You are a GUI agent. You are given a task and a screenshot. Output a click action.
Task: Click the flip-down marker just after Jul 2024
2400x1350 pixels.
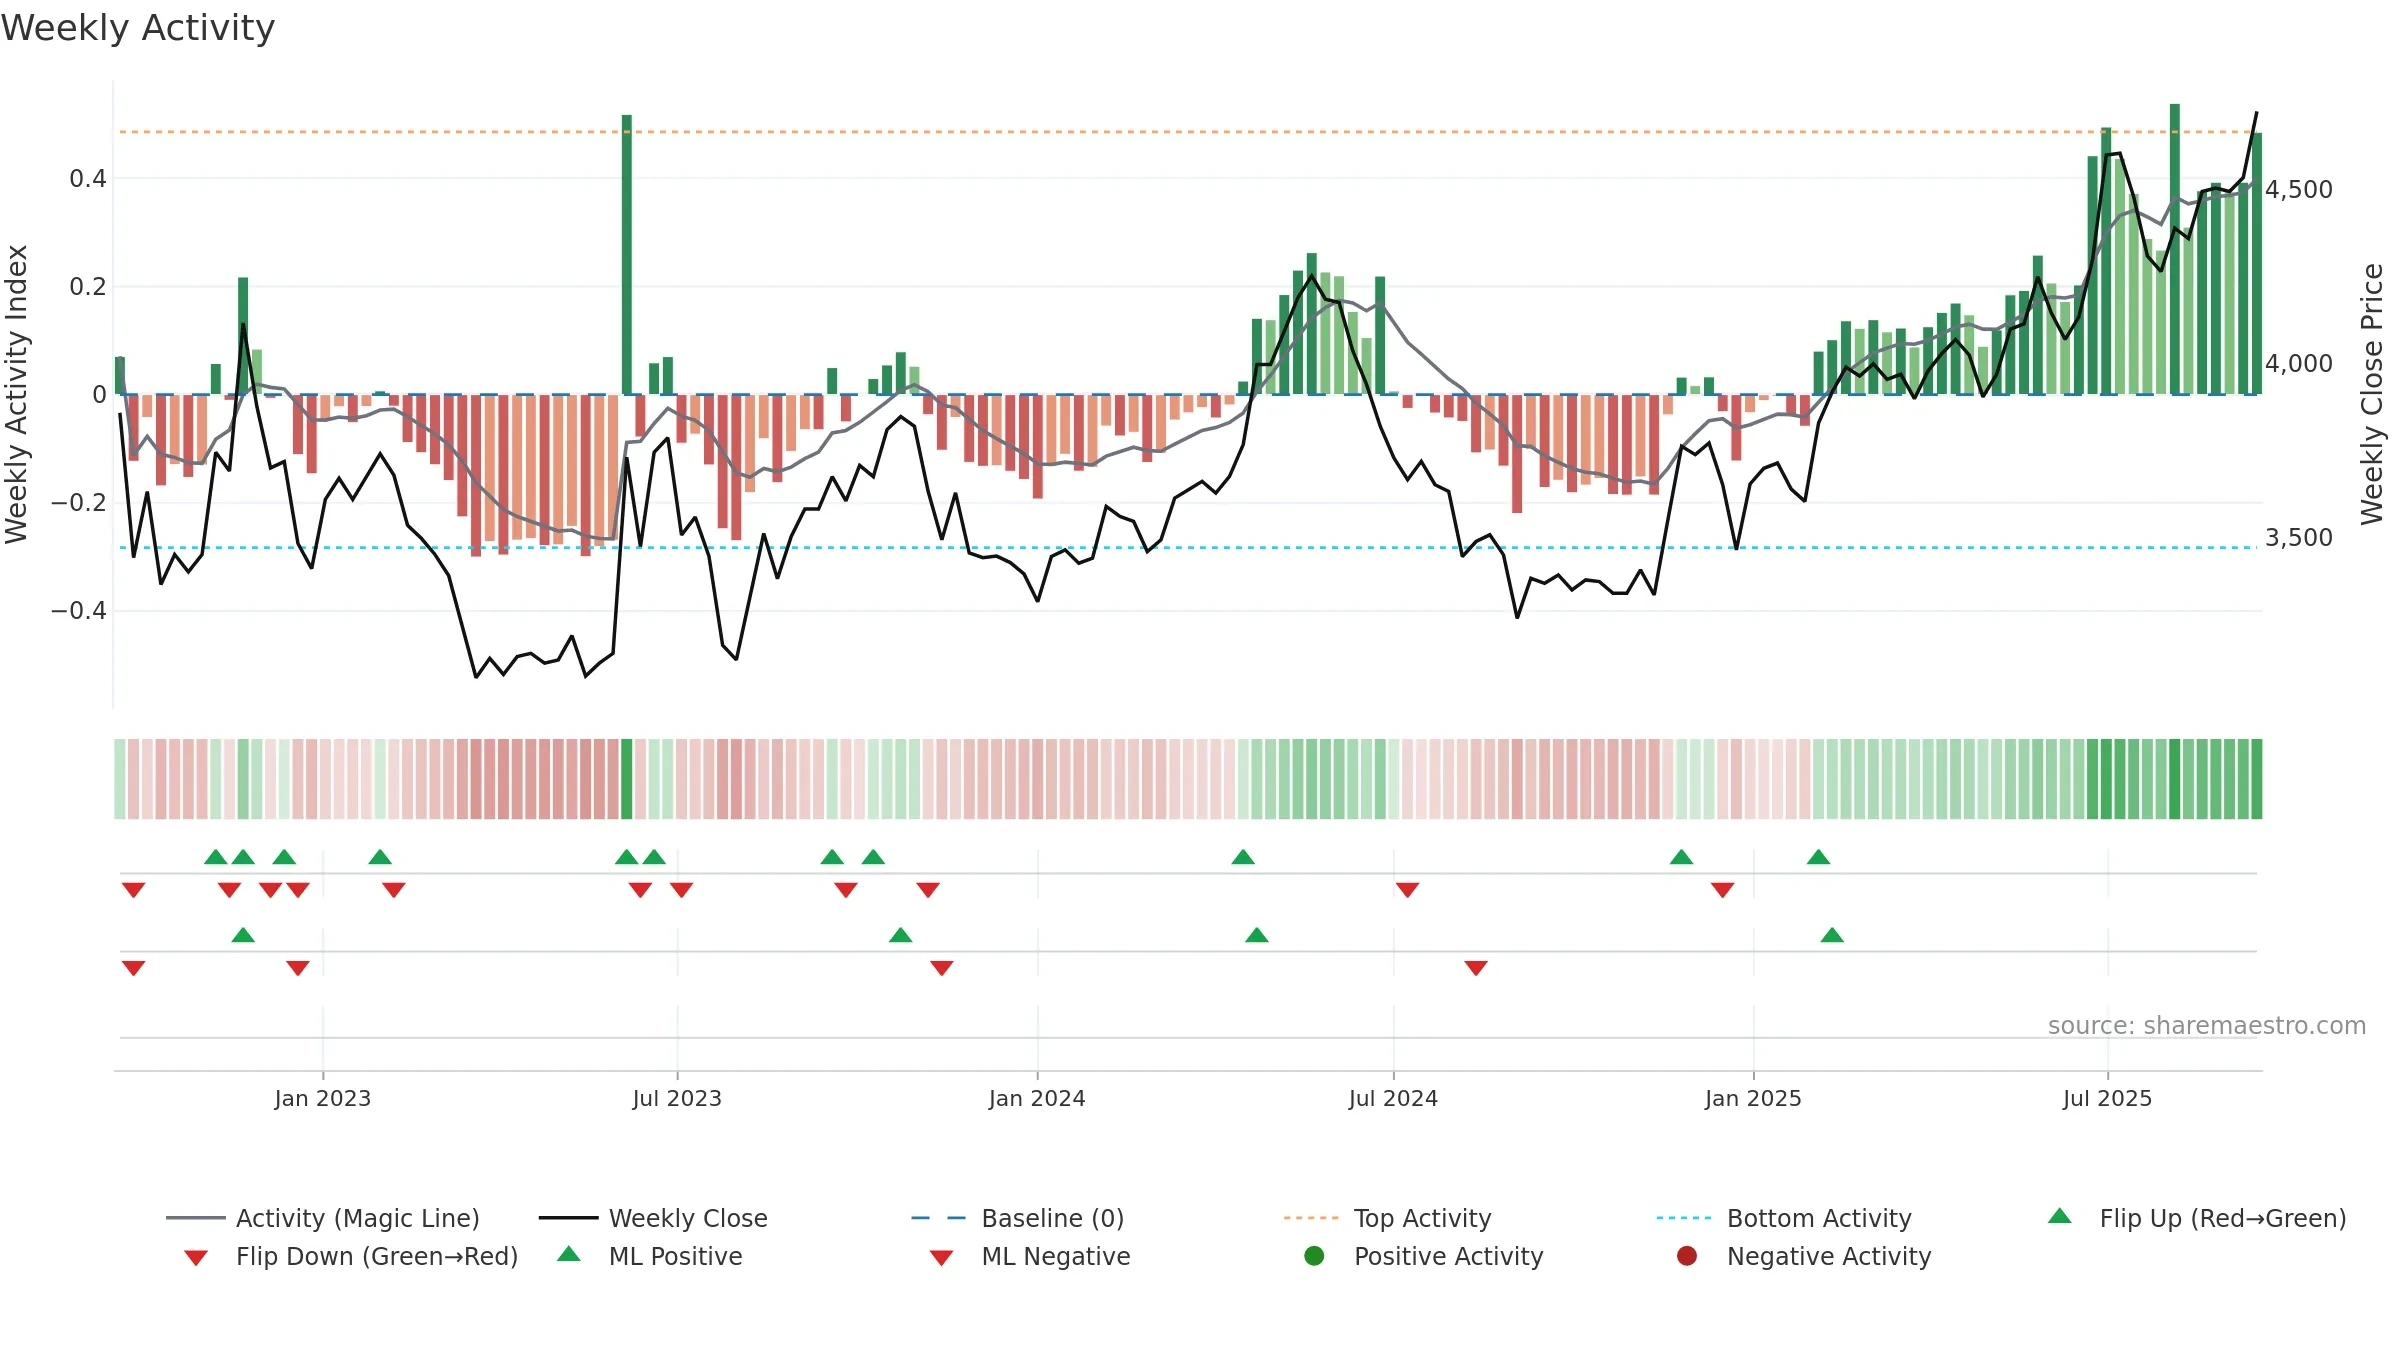tap(1408, 890)
